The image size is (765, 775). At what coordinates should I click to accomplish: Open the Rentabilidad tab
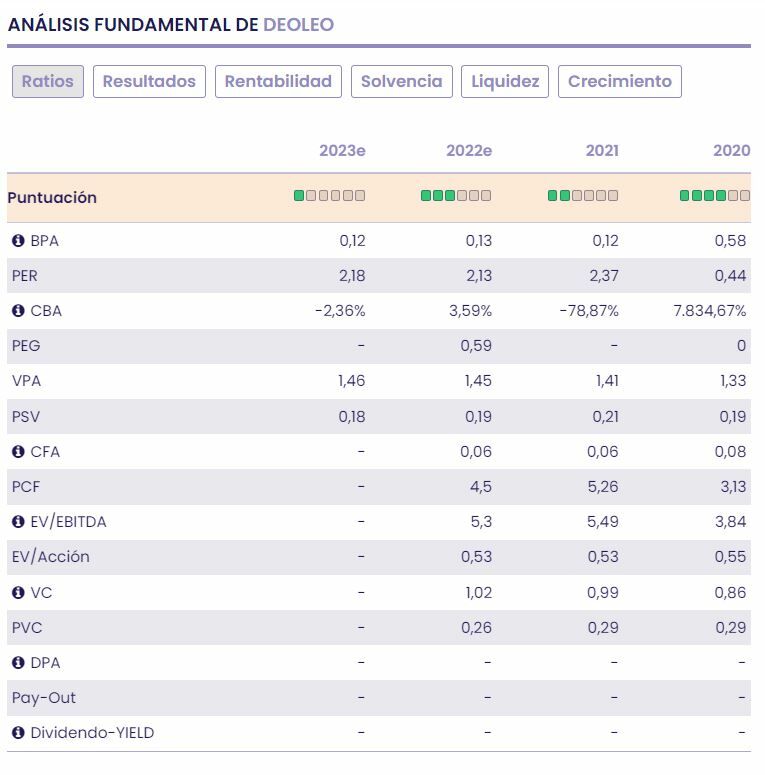tap(278, 82)
